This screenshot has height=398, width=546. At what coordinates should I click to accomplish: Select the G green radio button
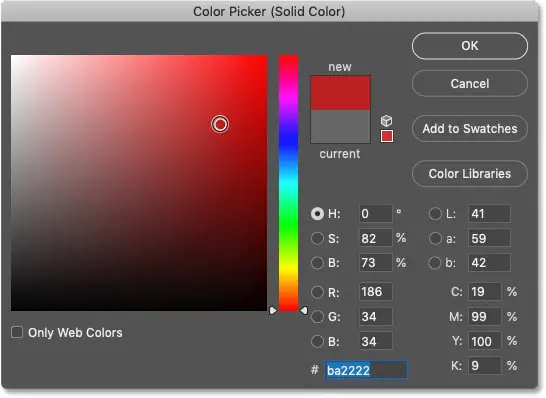tap(317, 317)
